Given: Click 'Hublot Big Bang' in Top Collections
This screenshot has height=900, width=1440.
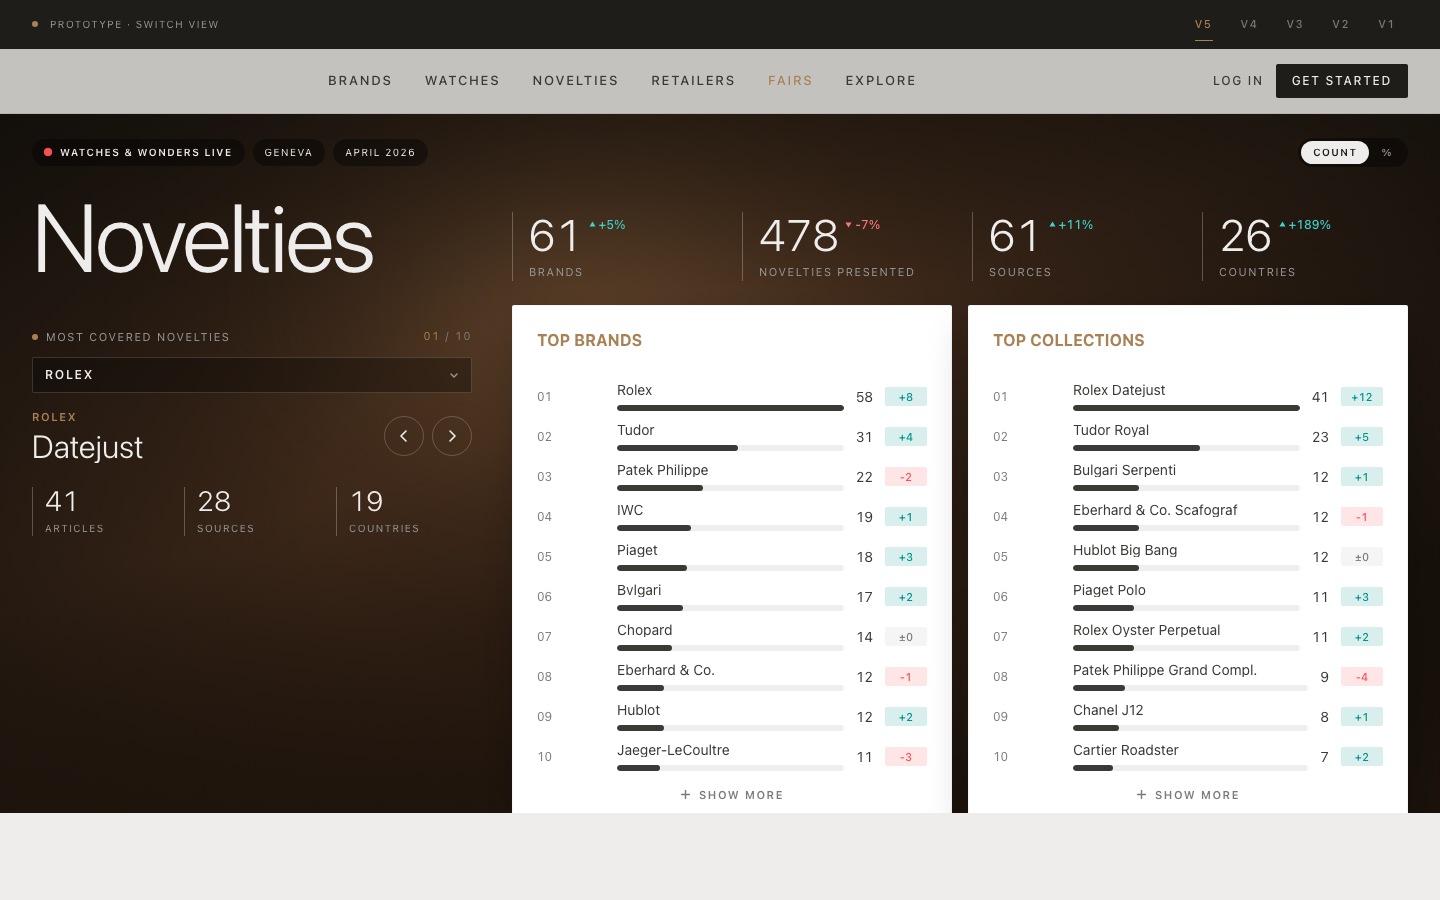Looking at the screenshot, I should coord(1125,550).
